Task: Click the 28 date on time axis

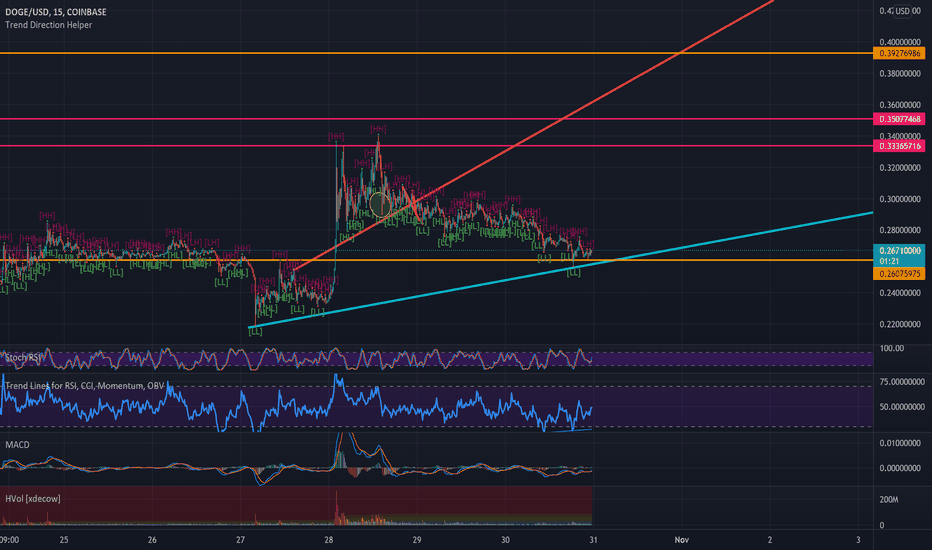Action: [x=329, y=540]
